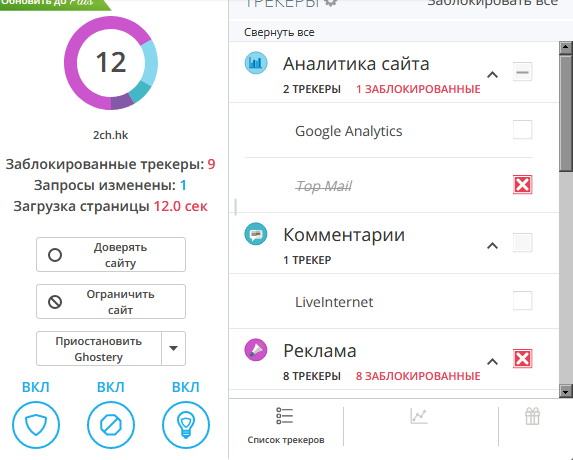Click the Реклама heading

coord(320,351)
